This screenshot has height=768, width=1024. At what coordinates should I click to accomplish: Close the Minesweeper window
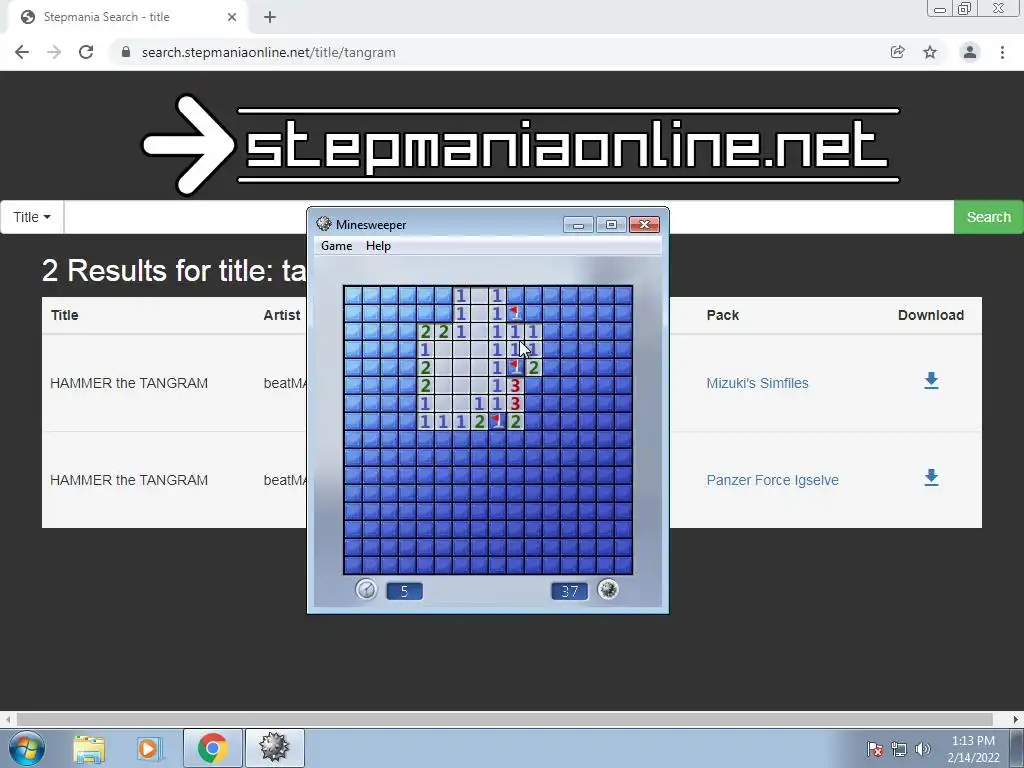tap(645, 225)
